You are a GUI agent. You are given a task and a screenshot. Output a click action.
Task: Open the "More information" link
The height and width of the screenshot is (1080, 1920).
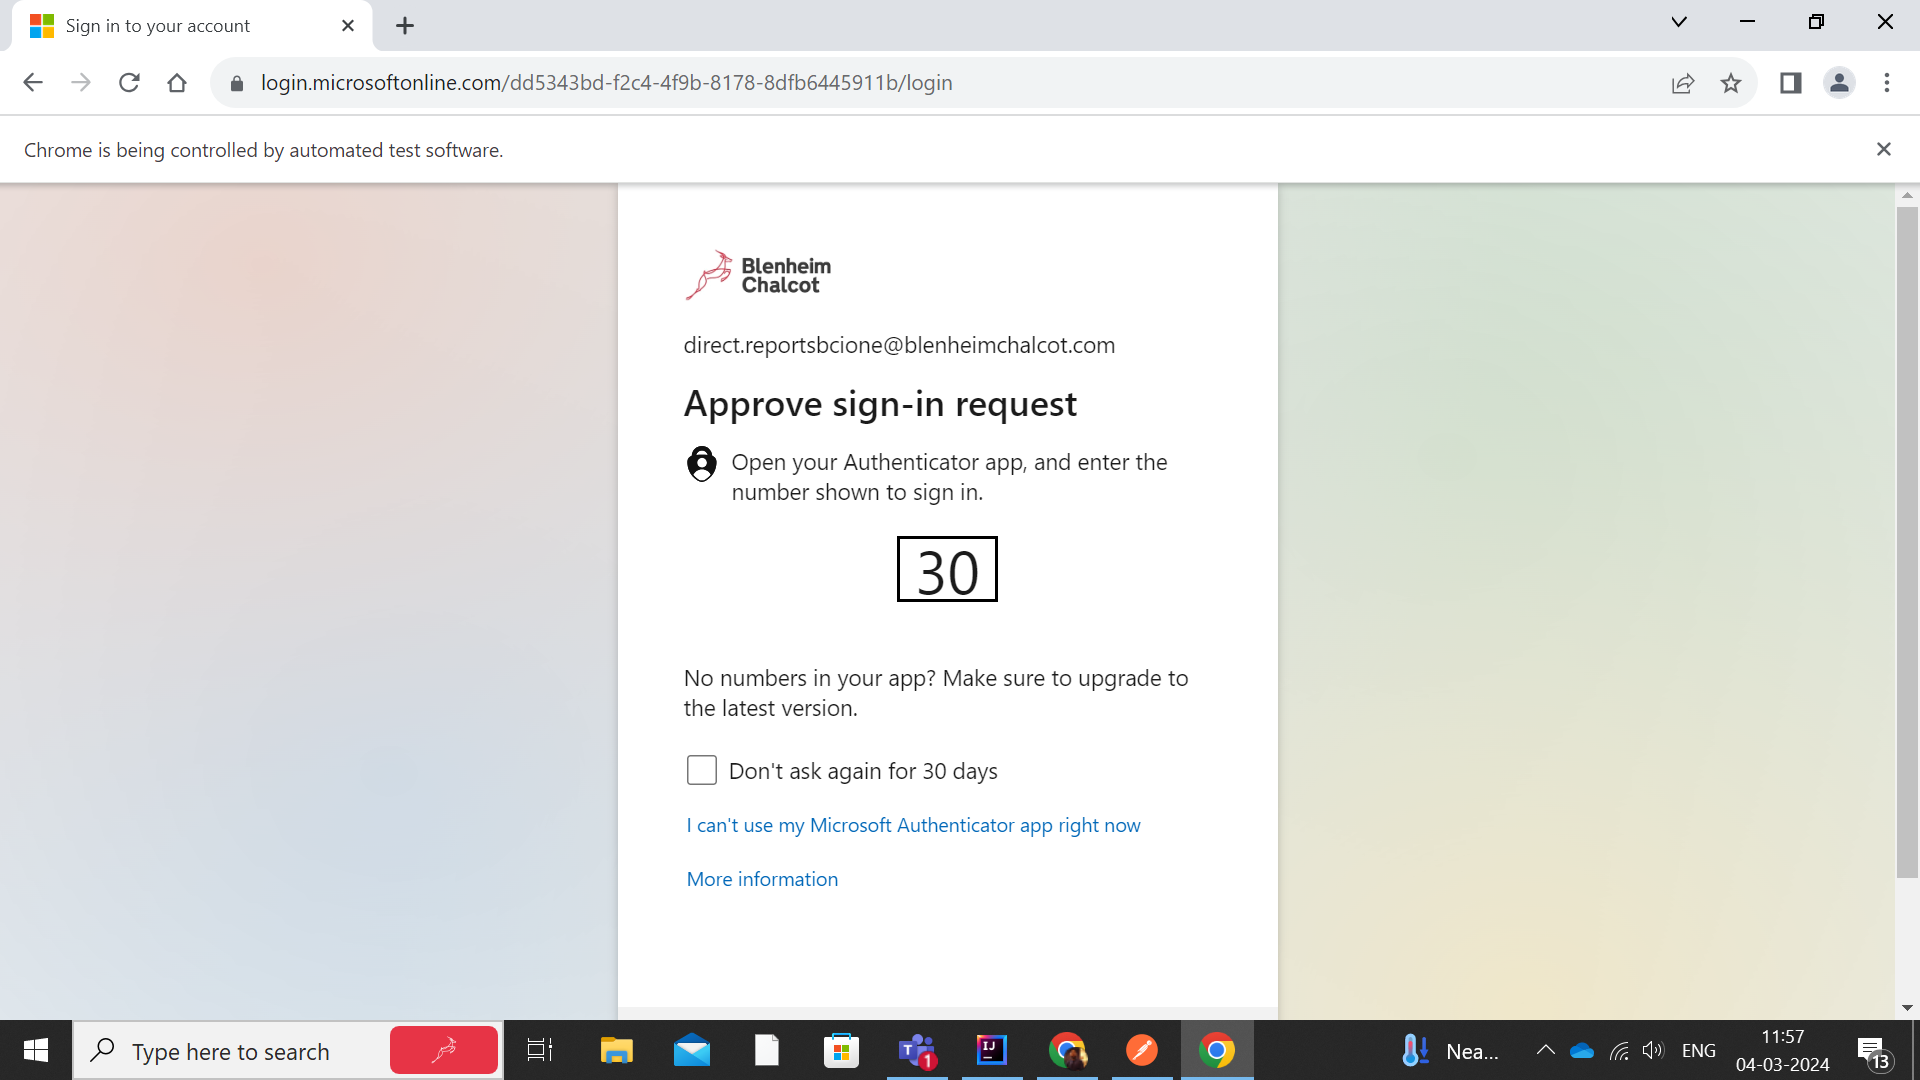click(x=762, y=879)
